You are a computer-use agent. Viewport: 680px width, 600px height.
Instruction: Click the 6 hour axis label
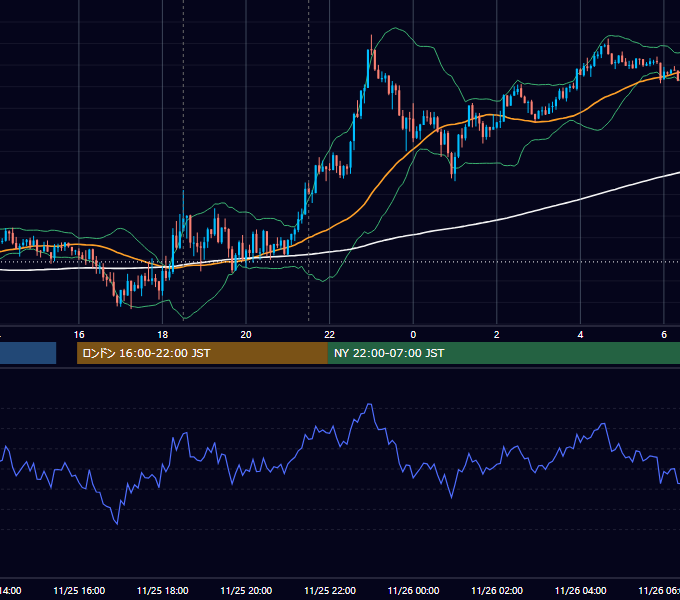(x=664, y=335)
